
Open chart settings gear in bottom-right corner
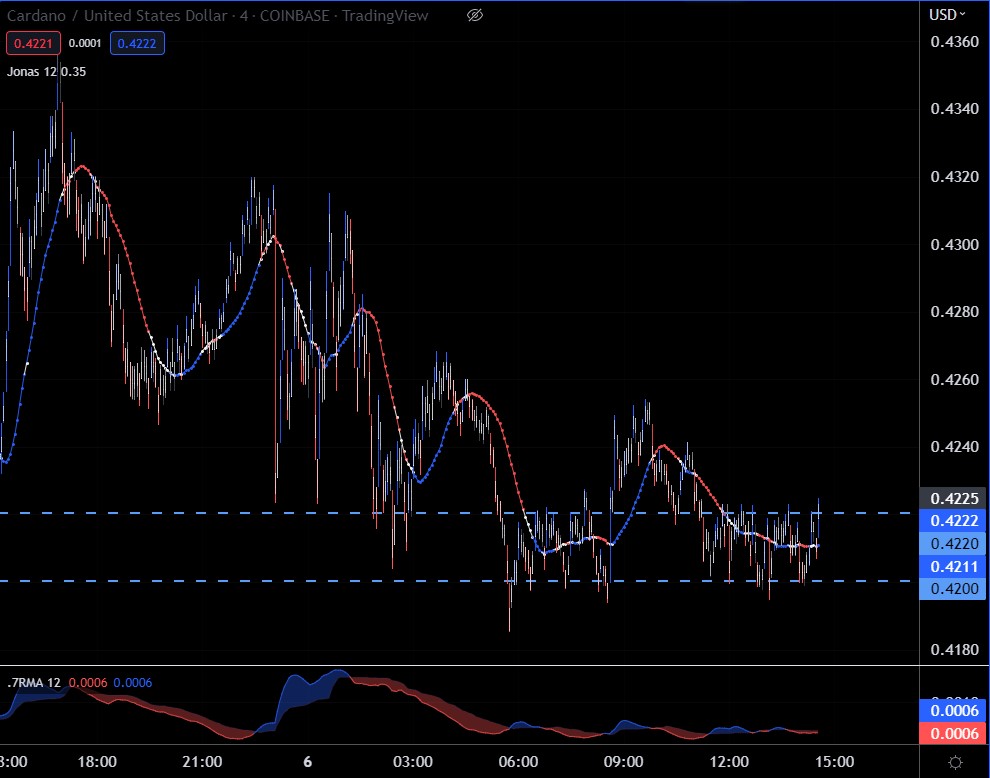click(x=955, y=762)
